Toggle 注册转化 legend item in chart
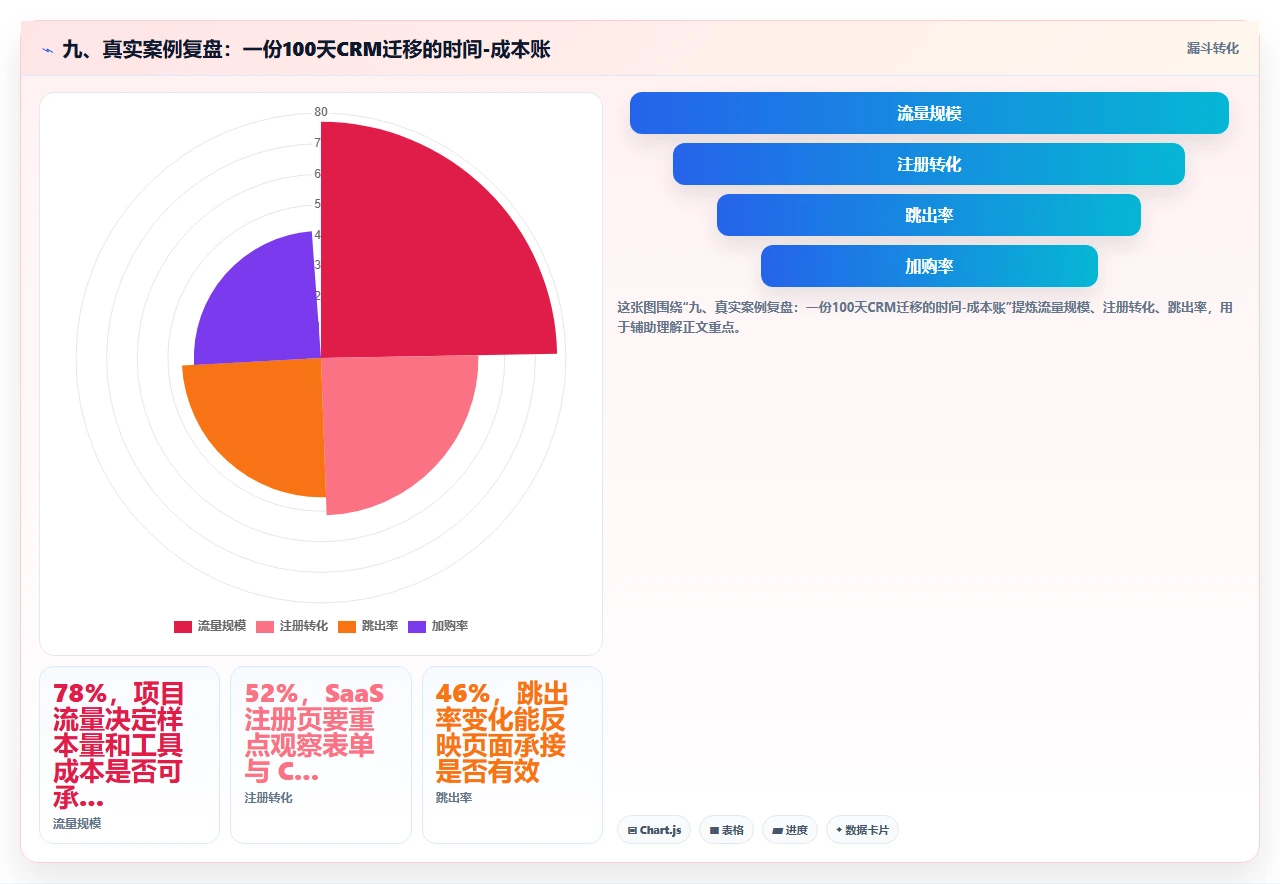The height and width of the screenshot is (884, 1280). point(292,626)
